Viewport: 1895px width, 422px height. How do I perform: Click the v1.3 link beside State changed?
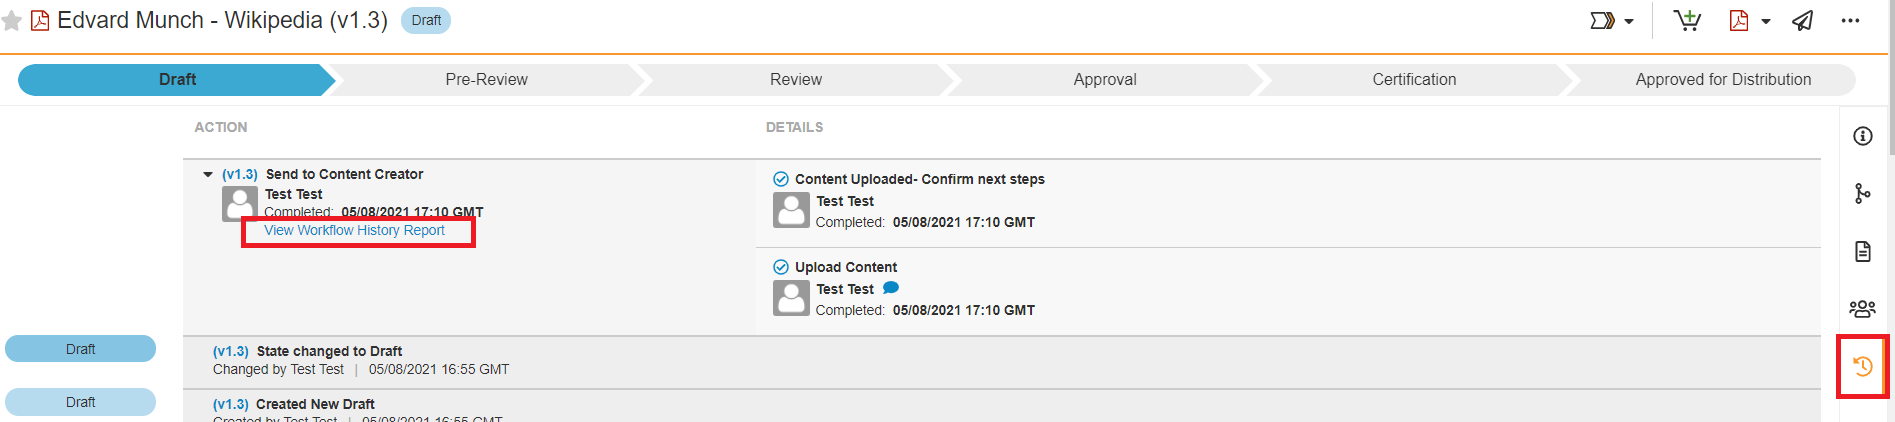click(231, 351)
